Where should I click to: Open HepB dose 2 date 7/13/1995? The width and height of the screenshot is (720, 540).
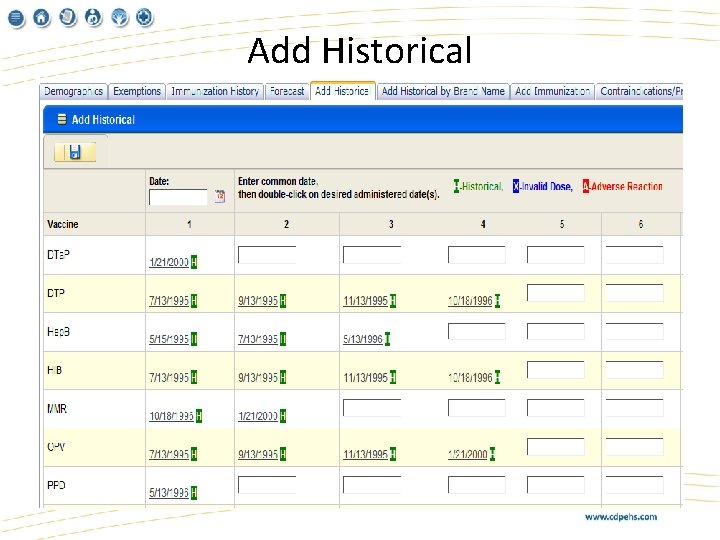[258, 339]
